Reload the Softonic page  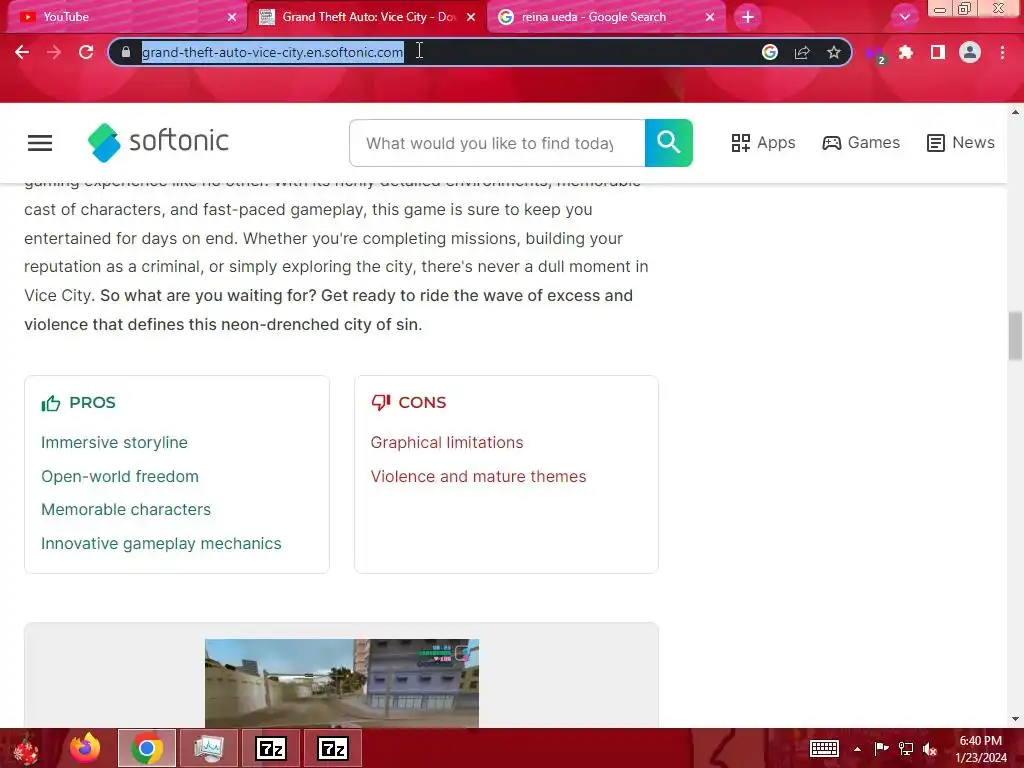tap(86, 52)
